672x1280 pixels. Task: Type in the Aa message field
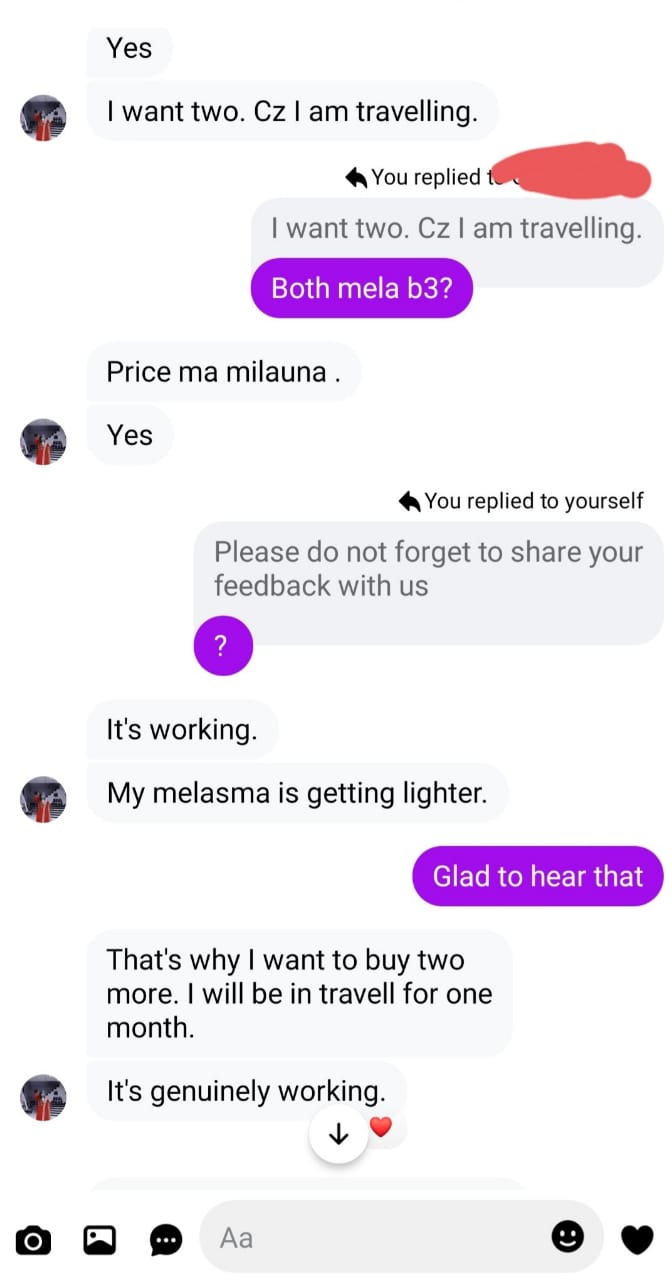[x=380, y=1238]
